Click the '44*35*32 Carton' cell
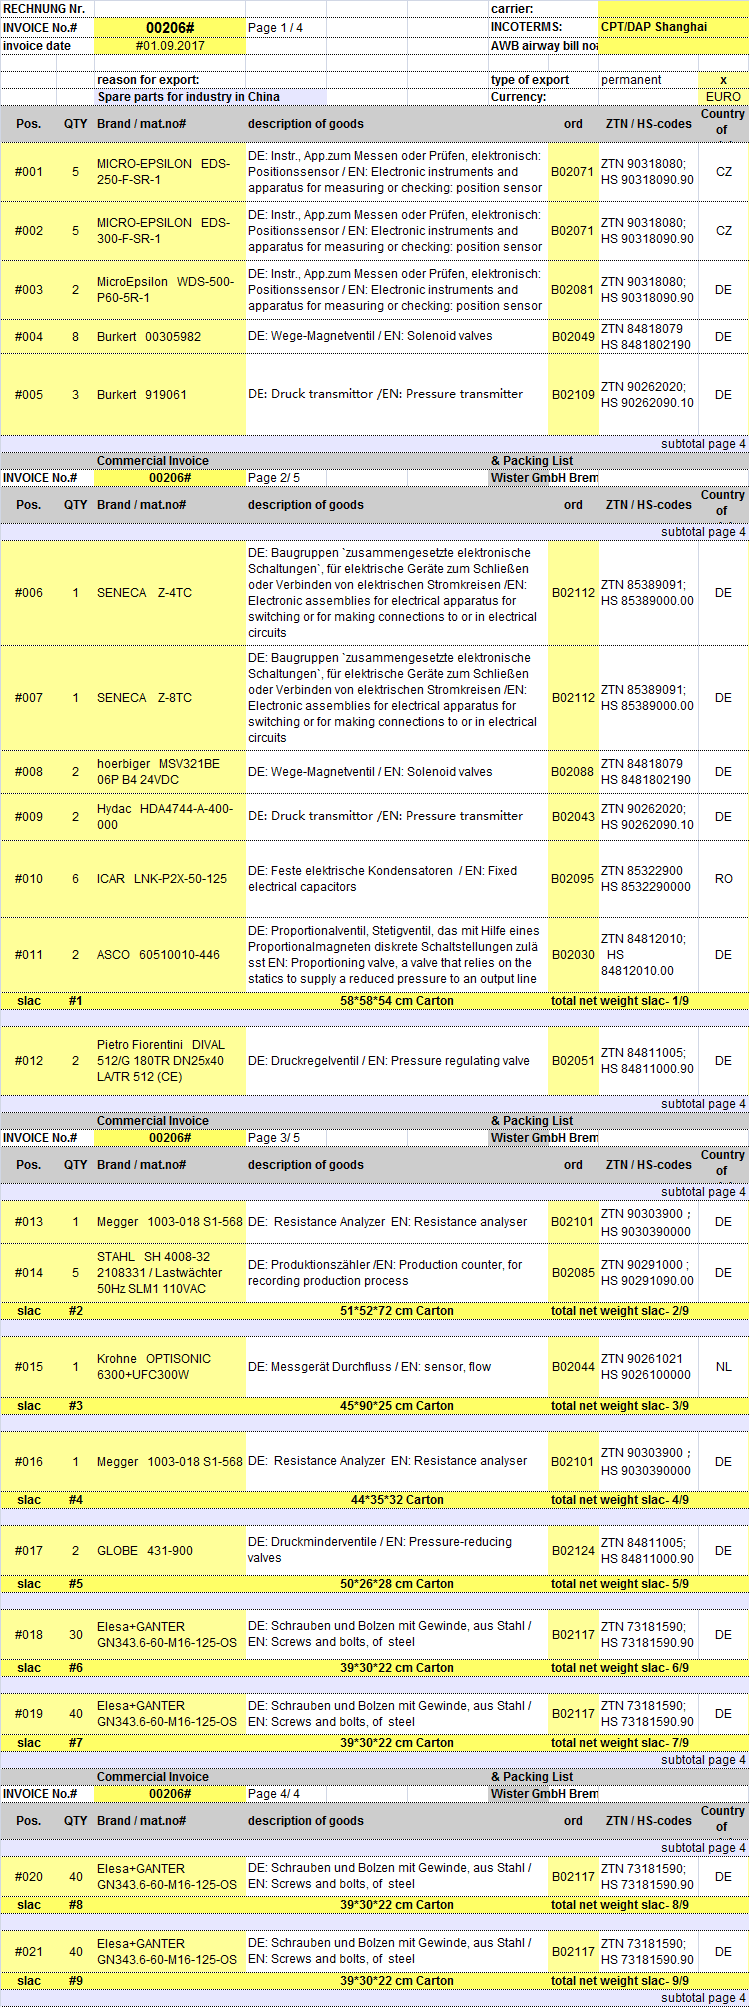 tap(397, 1500)
